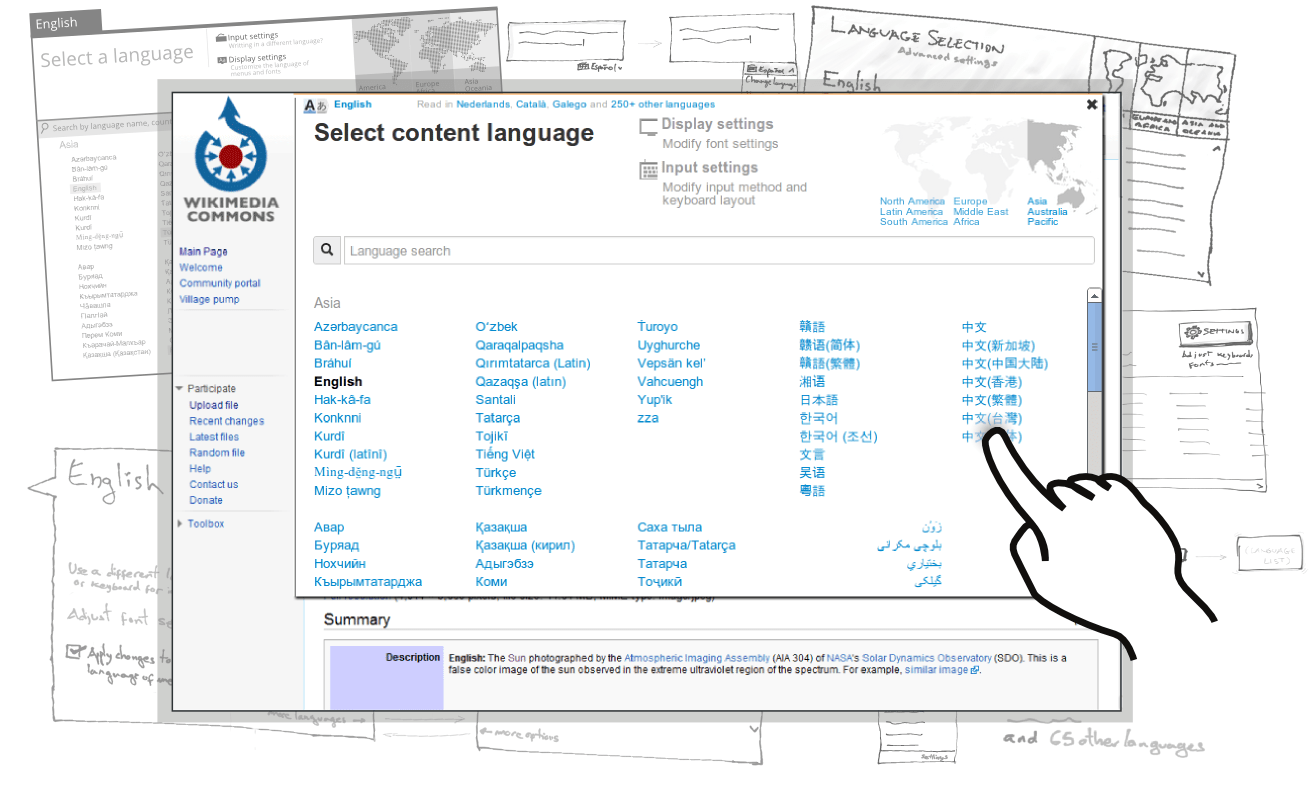The height and width of the screenshot is (787, 1315).
Task: Select the Pacific region link
Action: 1042,221
